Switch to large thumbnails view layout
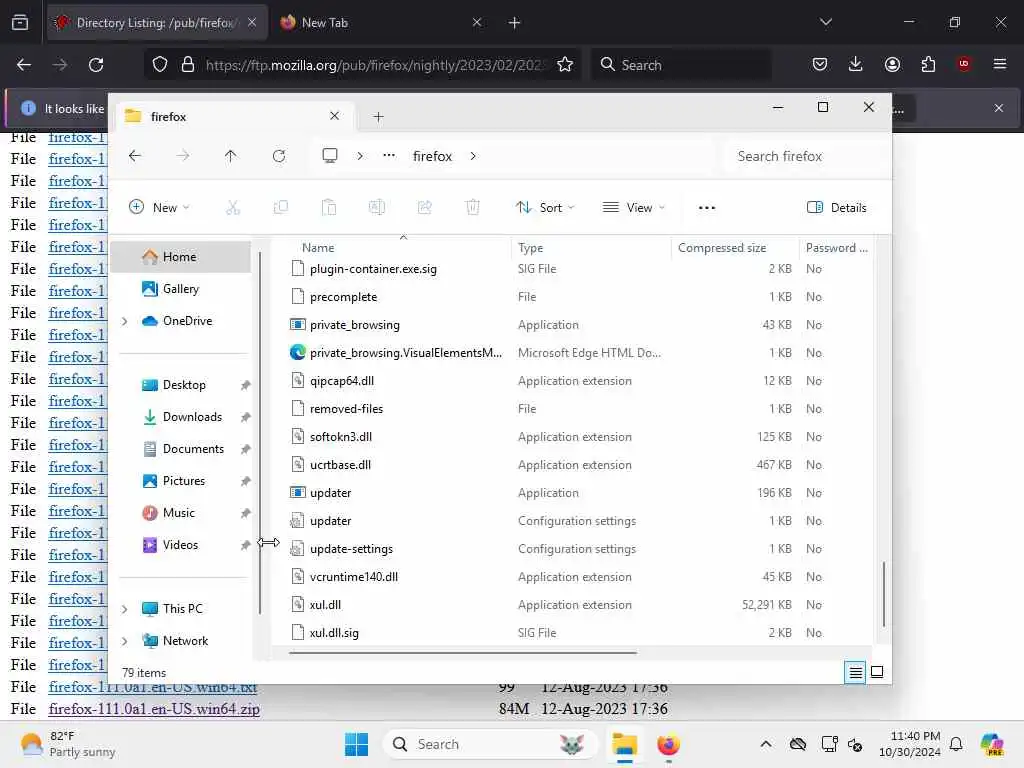Viewport: 1024px width, 768px height. (877, 672)
